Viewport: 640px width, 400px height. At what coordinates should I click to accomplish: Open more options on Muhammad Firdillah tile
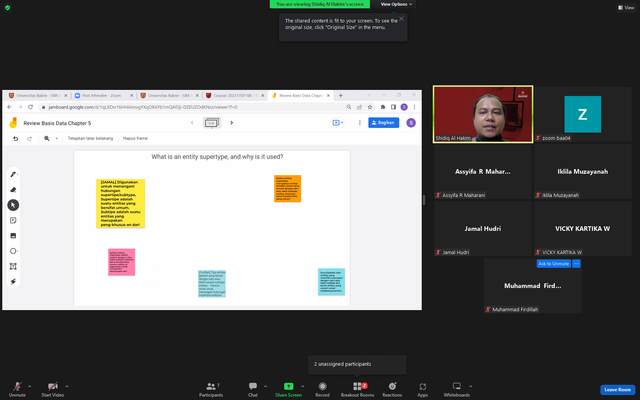[x=576, y=264]
